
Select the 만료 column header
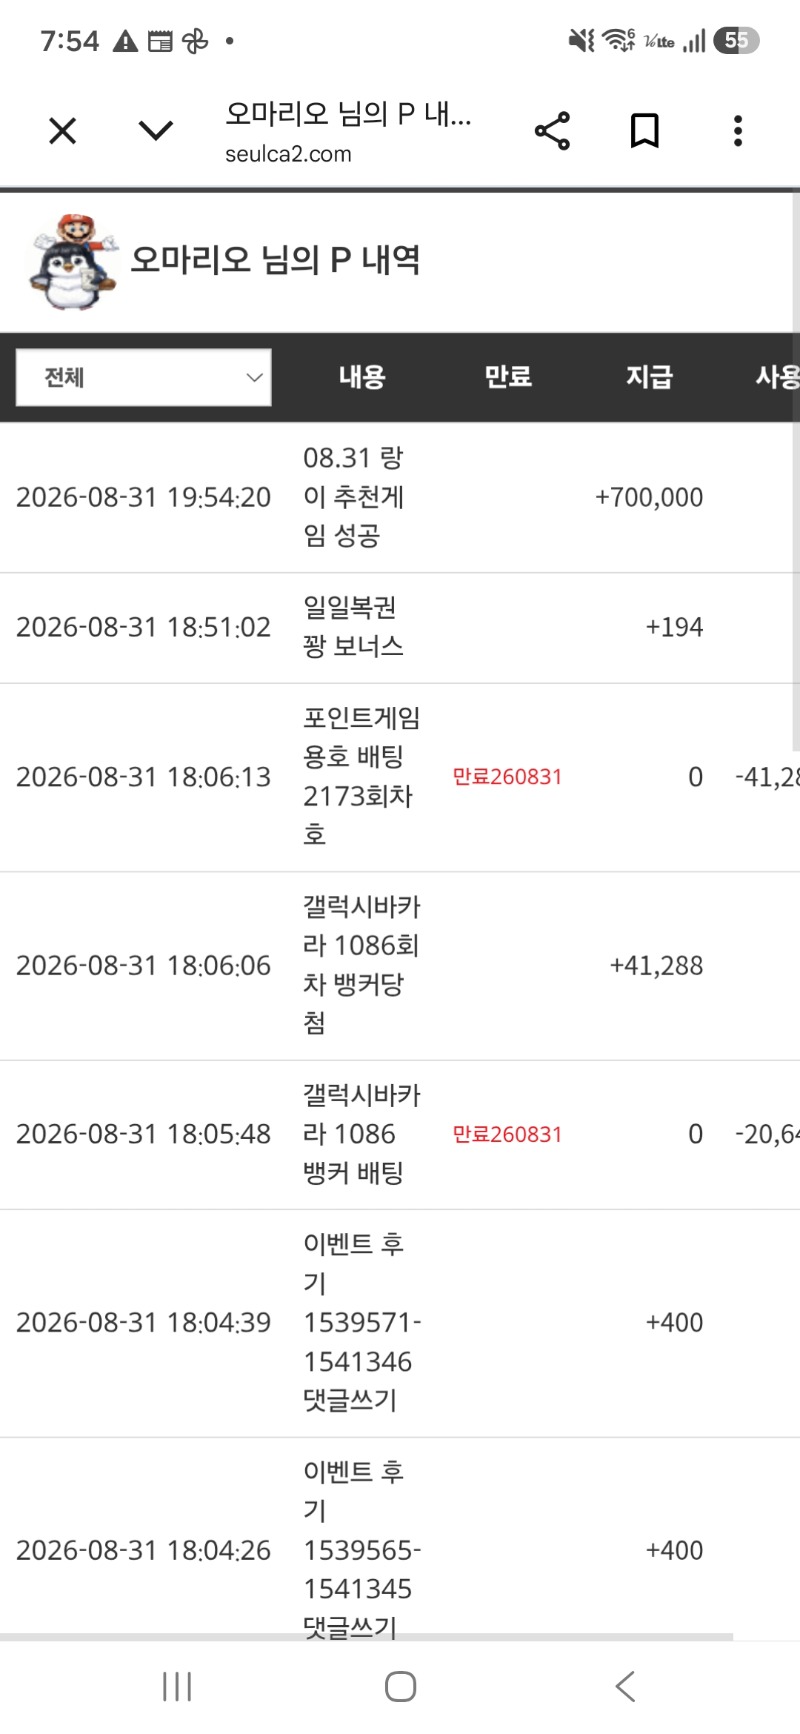pos(508,377)
